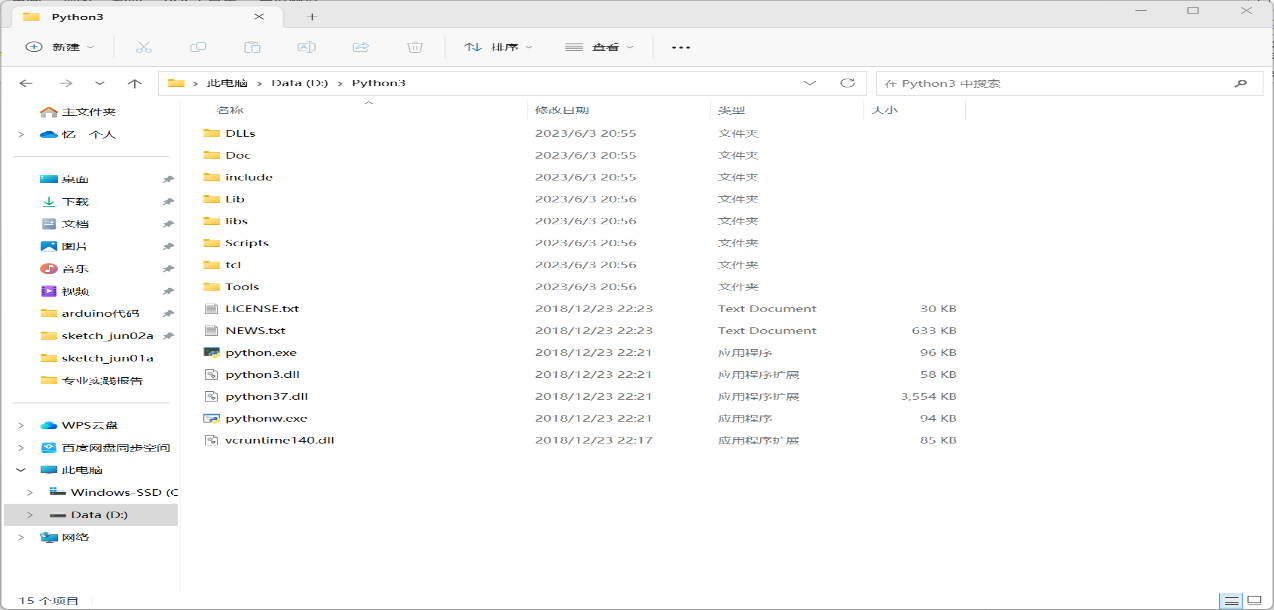Go forward with the right arrow
This screenshot has width=1274, height=610.
click(65, 83)
